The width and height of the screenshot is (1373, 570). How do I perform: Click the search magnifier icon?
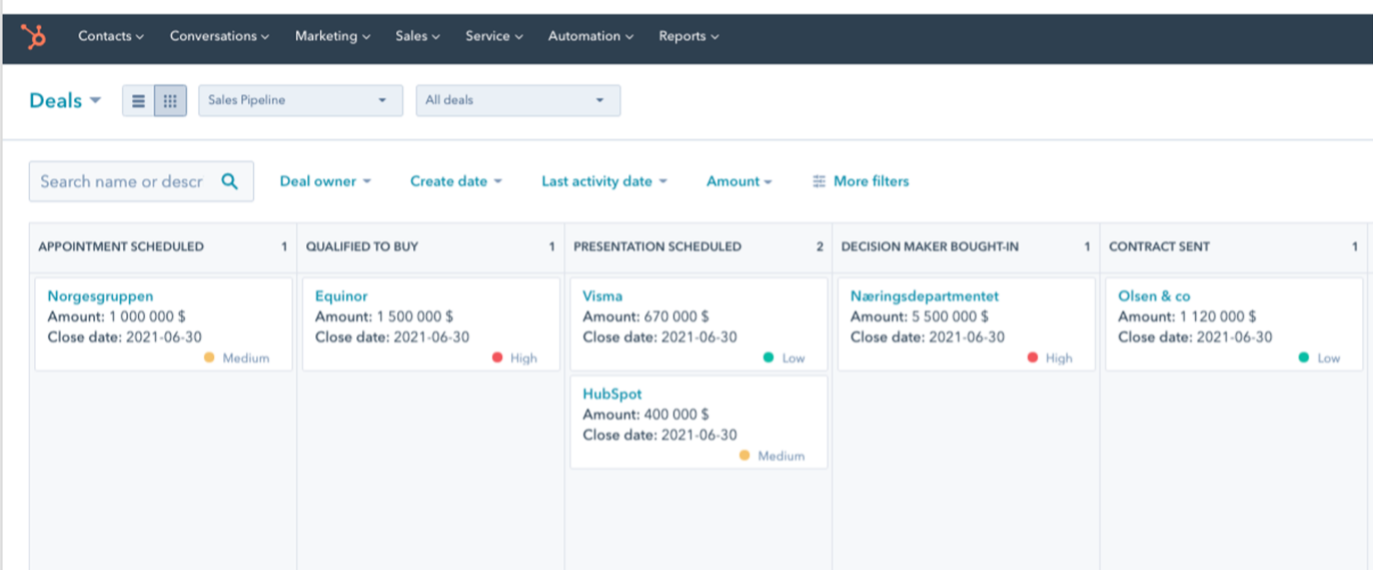tap(229, 181)
